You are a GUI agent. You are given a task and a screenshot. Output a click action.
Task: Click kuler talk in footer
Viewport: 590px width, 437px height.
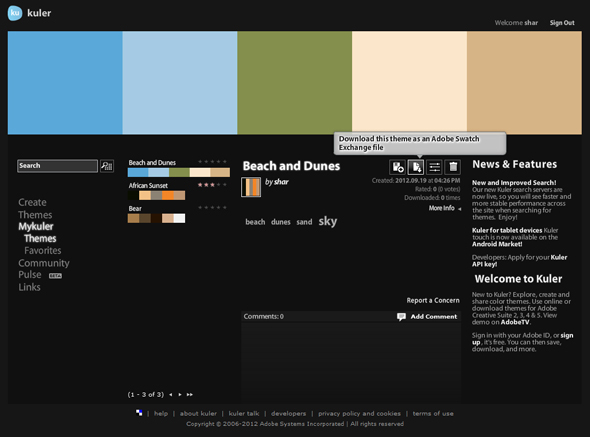point(244,413)
